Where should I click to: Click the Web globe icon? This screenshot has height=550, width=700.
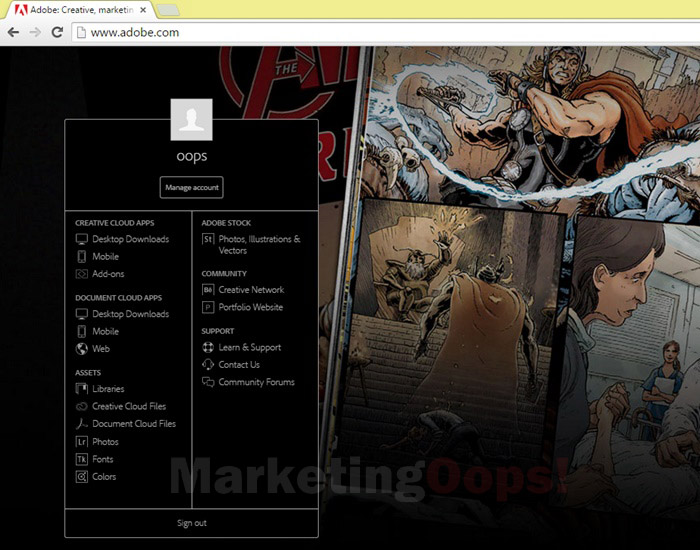[x=82, y=349]
